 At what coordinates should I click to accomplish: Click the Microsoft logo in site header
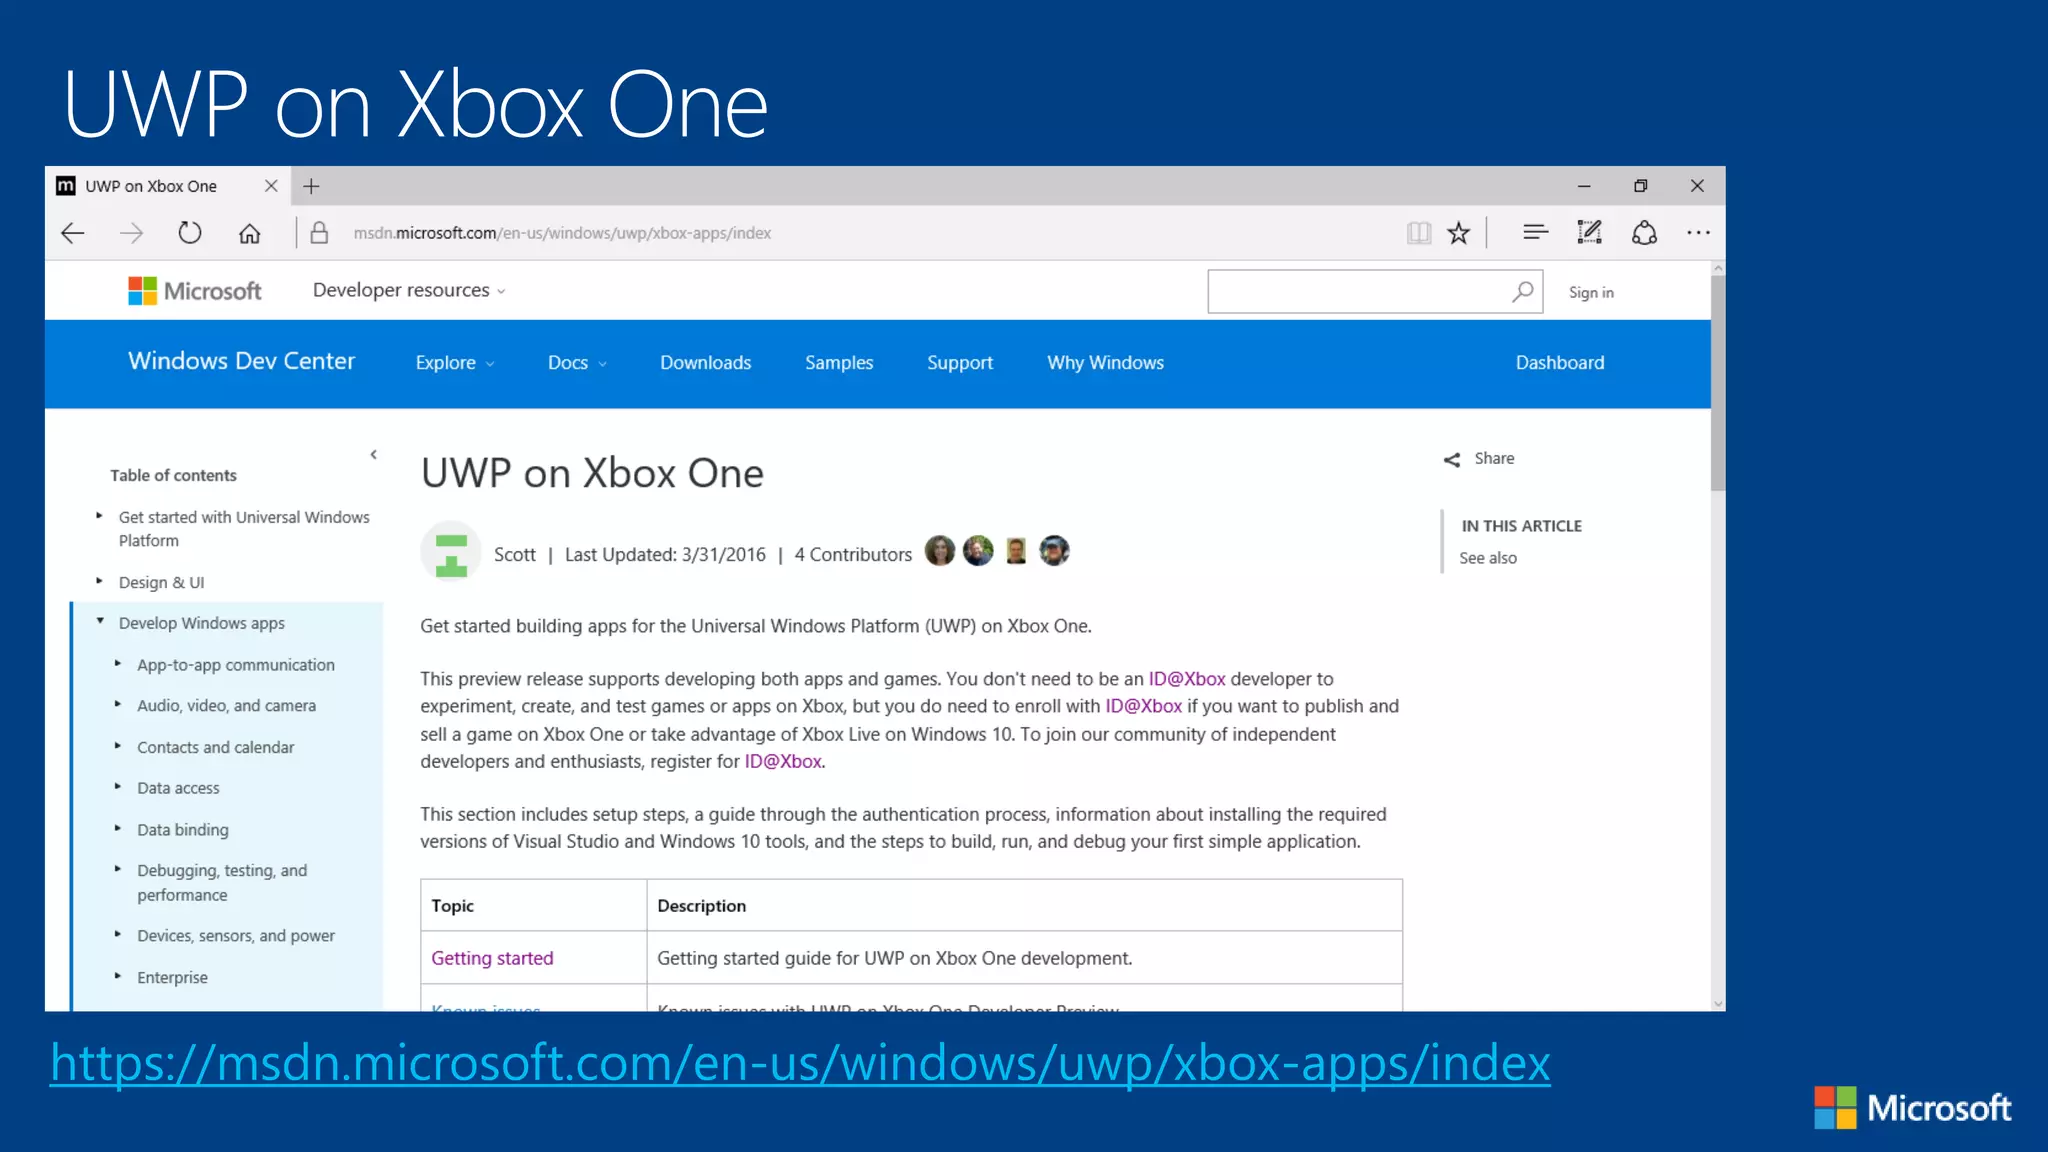(x=195, y=291)
